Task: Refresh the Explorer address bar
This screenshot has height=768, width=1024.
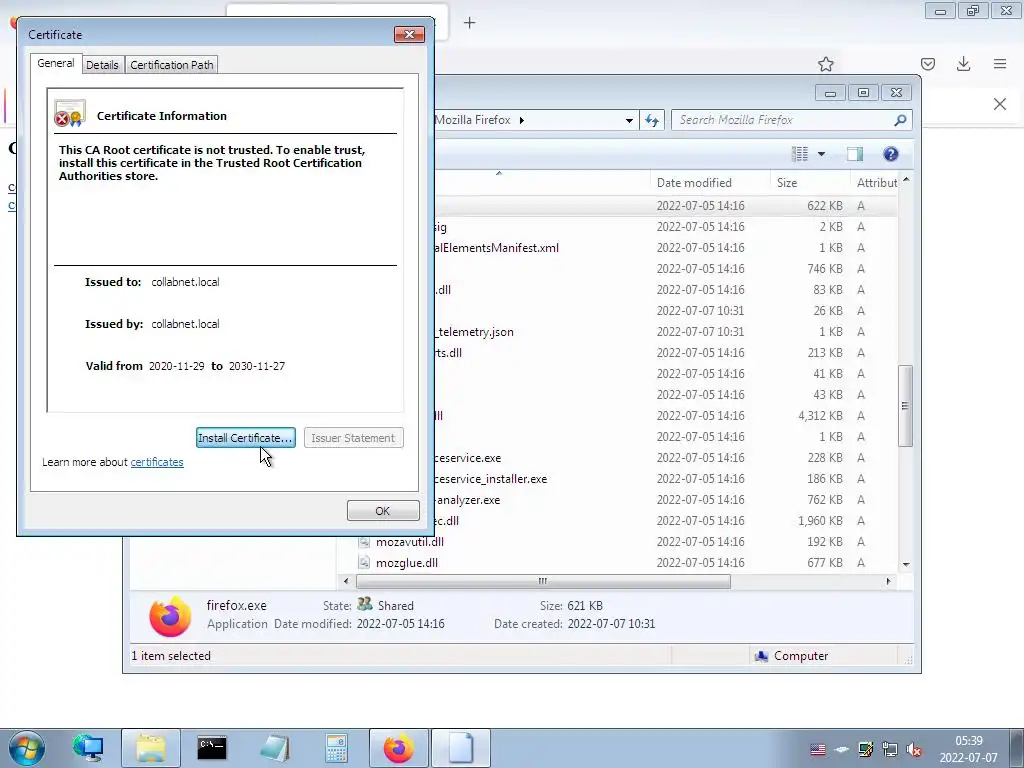Action: pyautogui.click(x=652, y=120)
